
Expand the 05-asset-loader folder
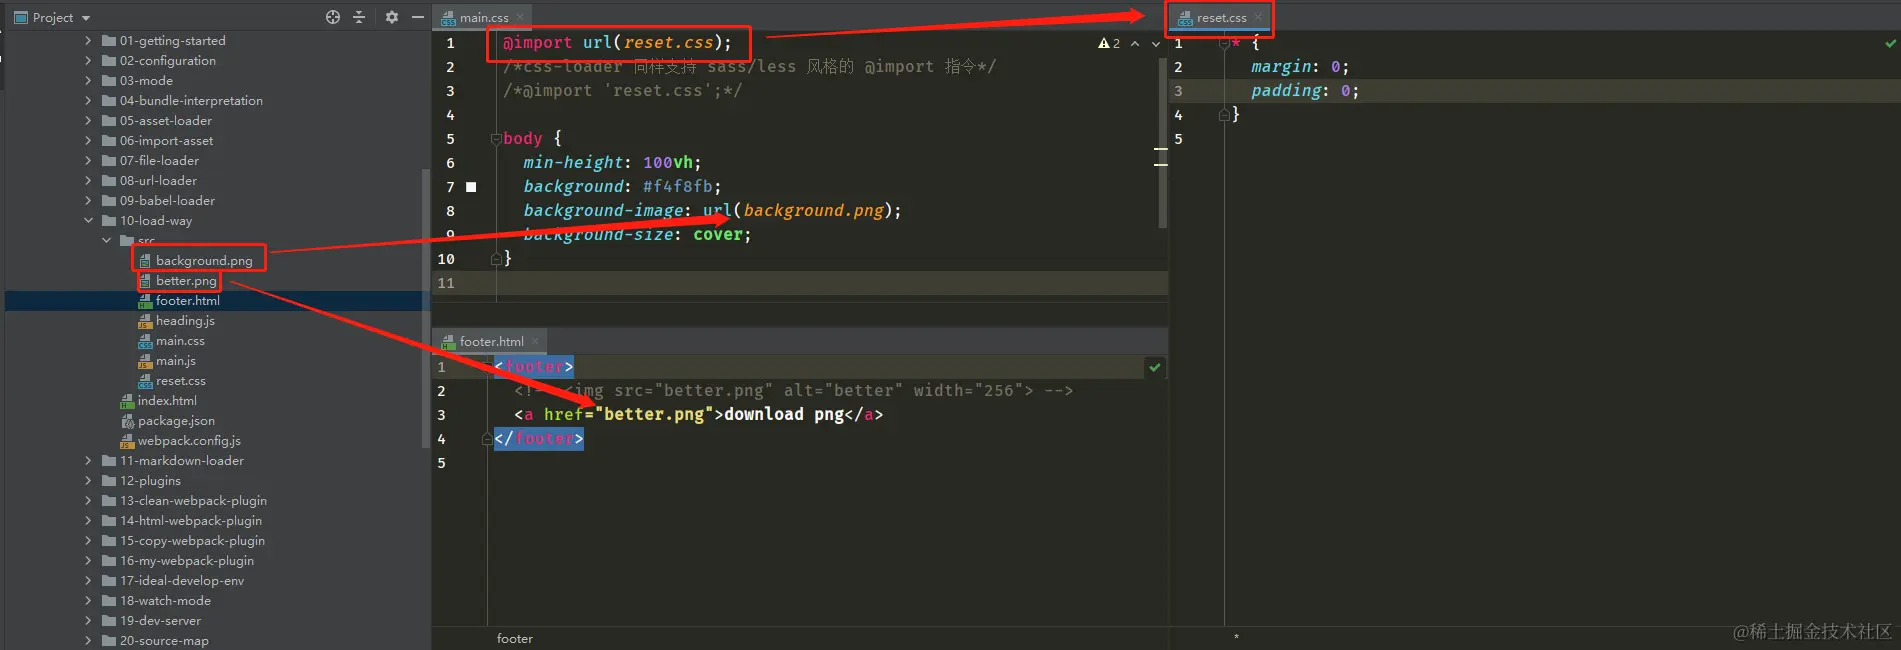(88, 121)
